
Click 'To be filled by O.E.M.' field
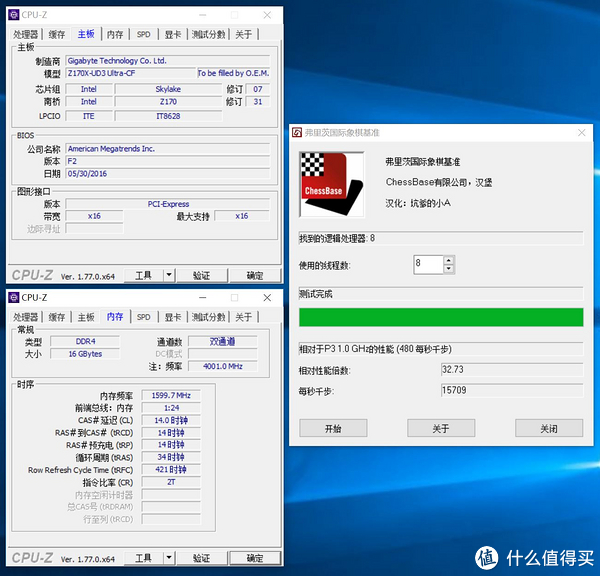tap(233, 73)
